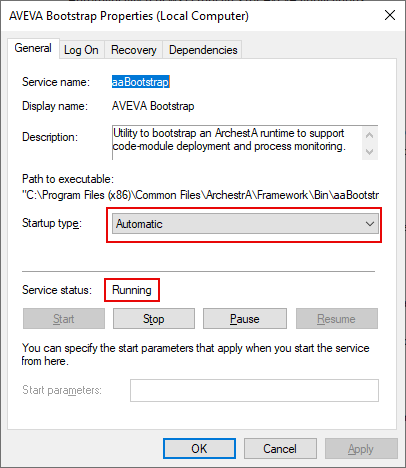The image size is (406, 468).
Task: Click the highlighted aaBootstrap service name
Action: pos(141,82)
